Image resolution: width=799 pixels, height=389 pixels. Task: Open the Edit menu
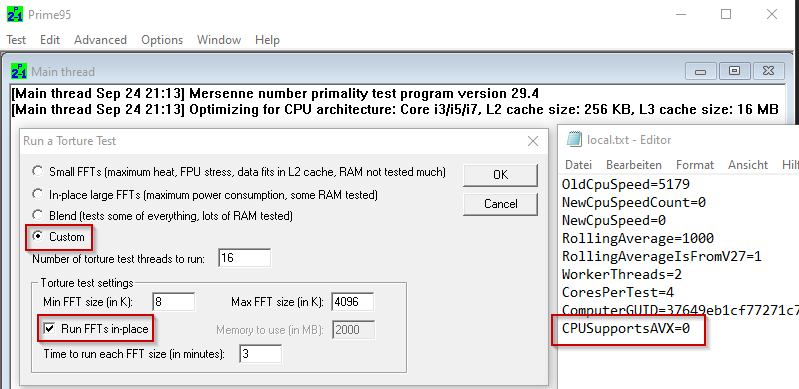click(50, 40)
